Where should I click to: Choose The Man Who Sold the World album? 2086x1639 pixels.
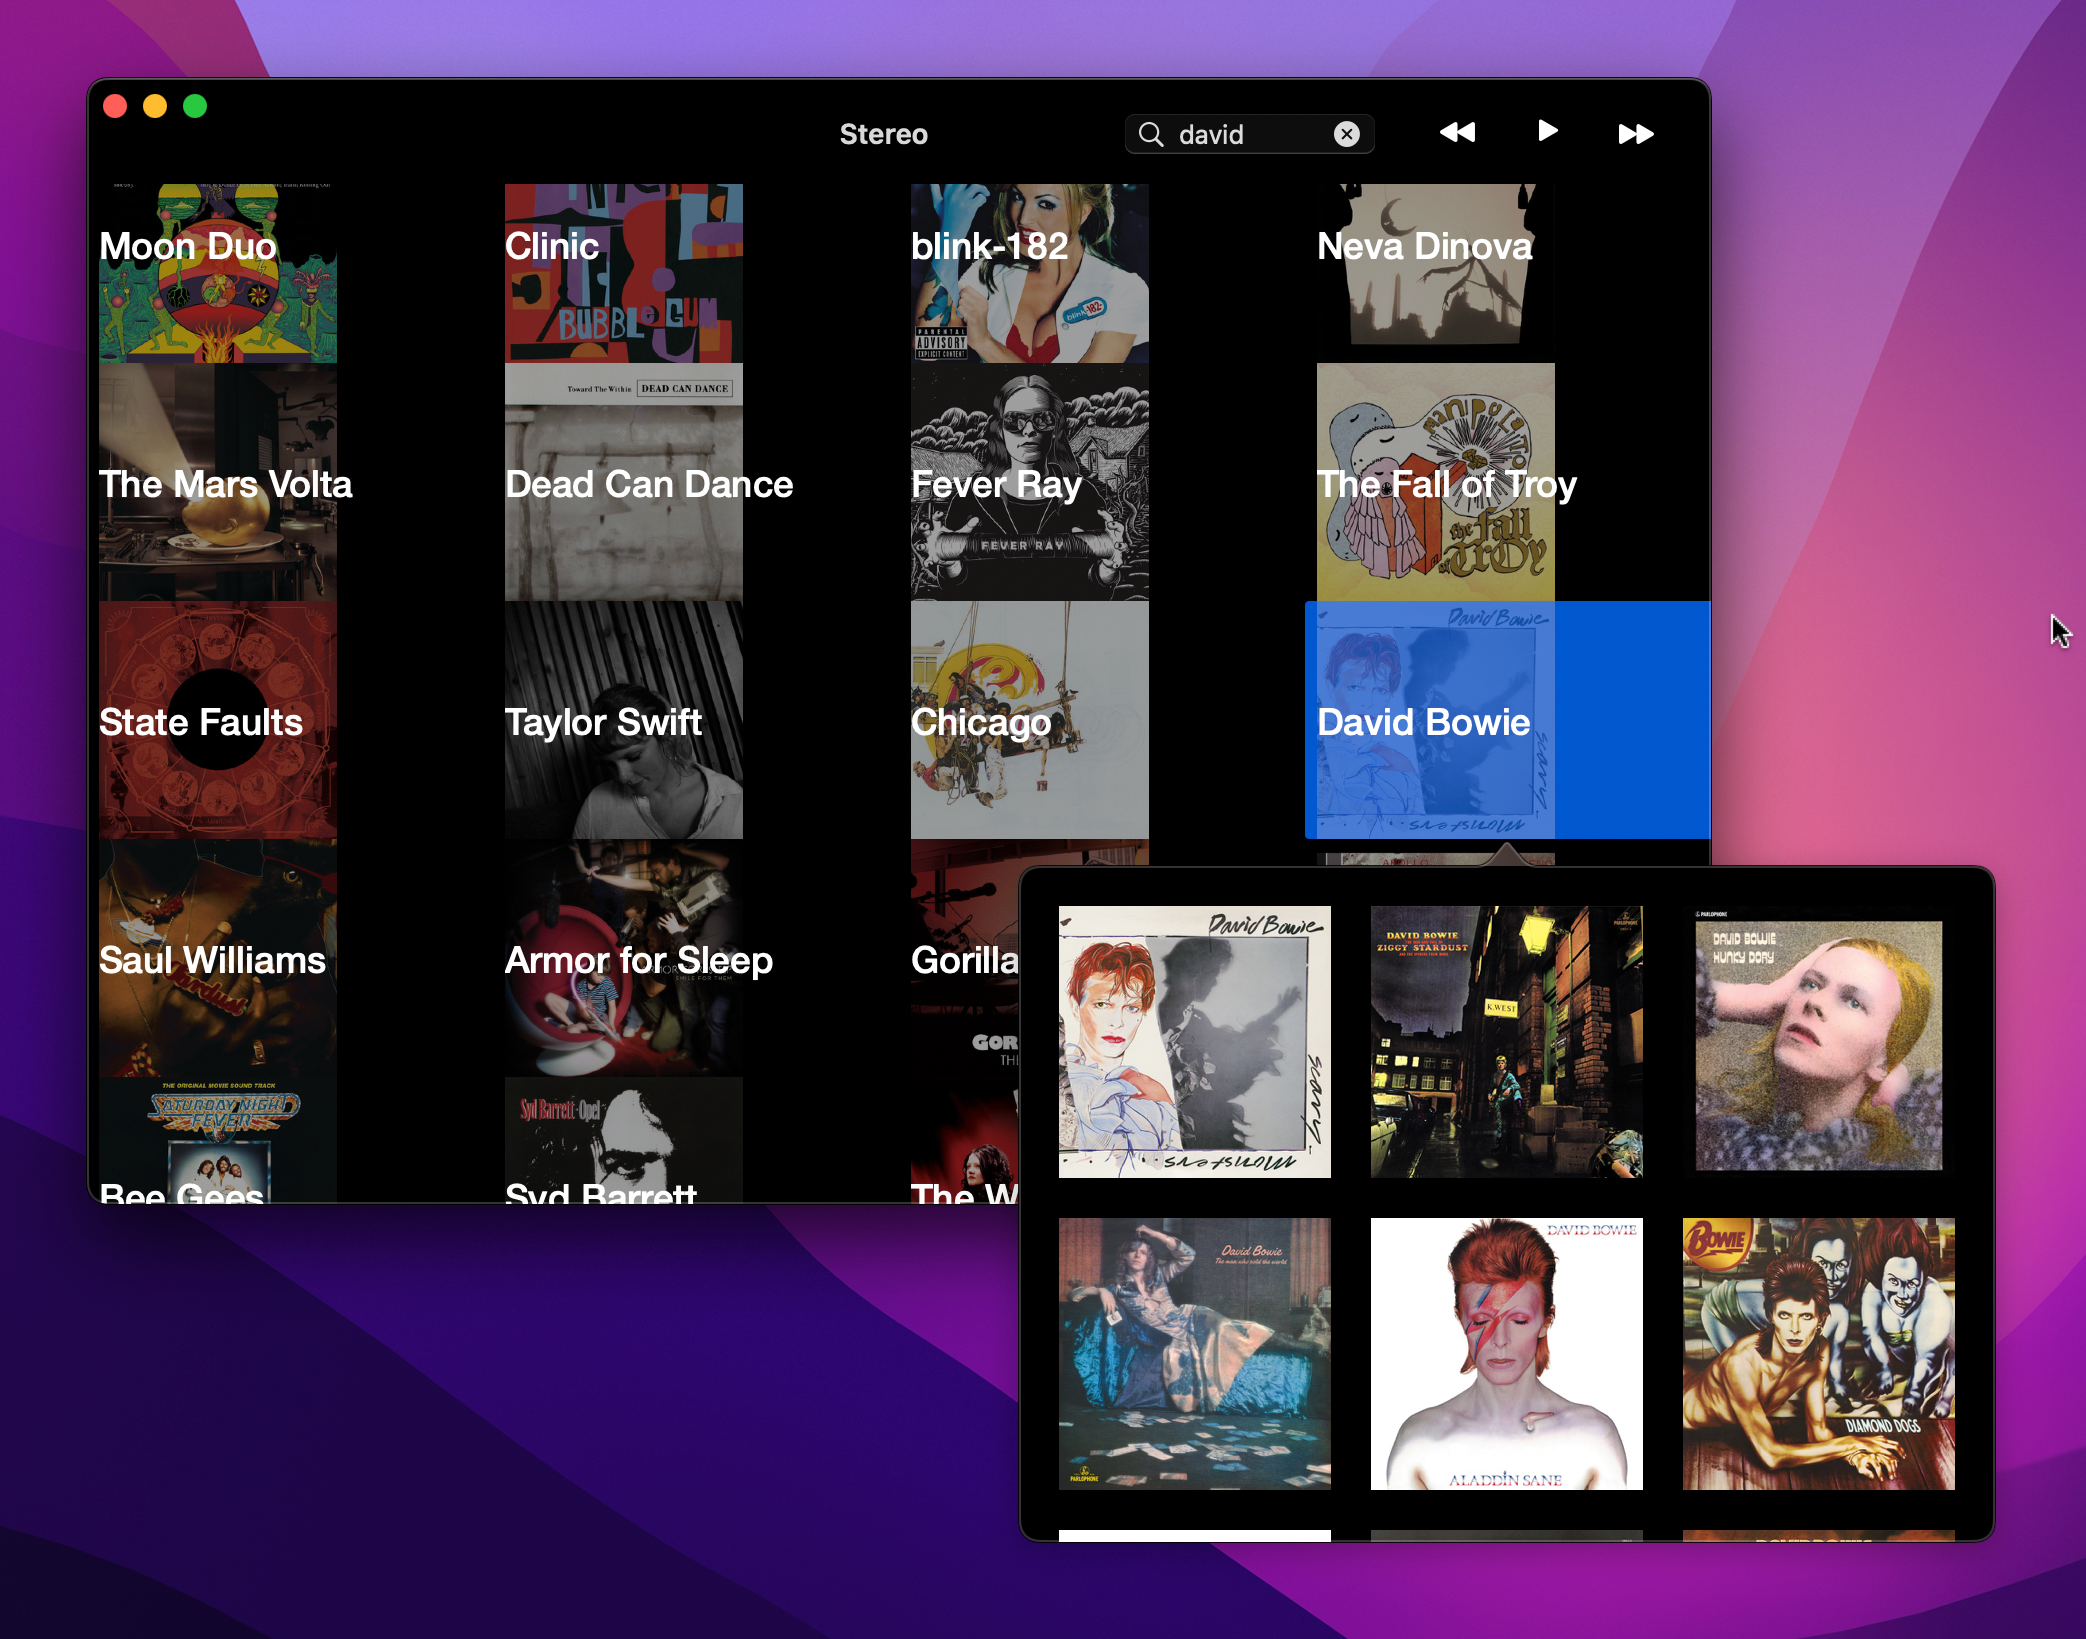[1195, 1354]
